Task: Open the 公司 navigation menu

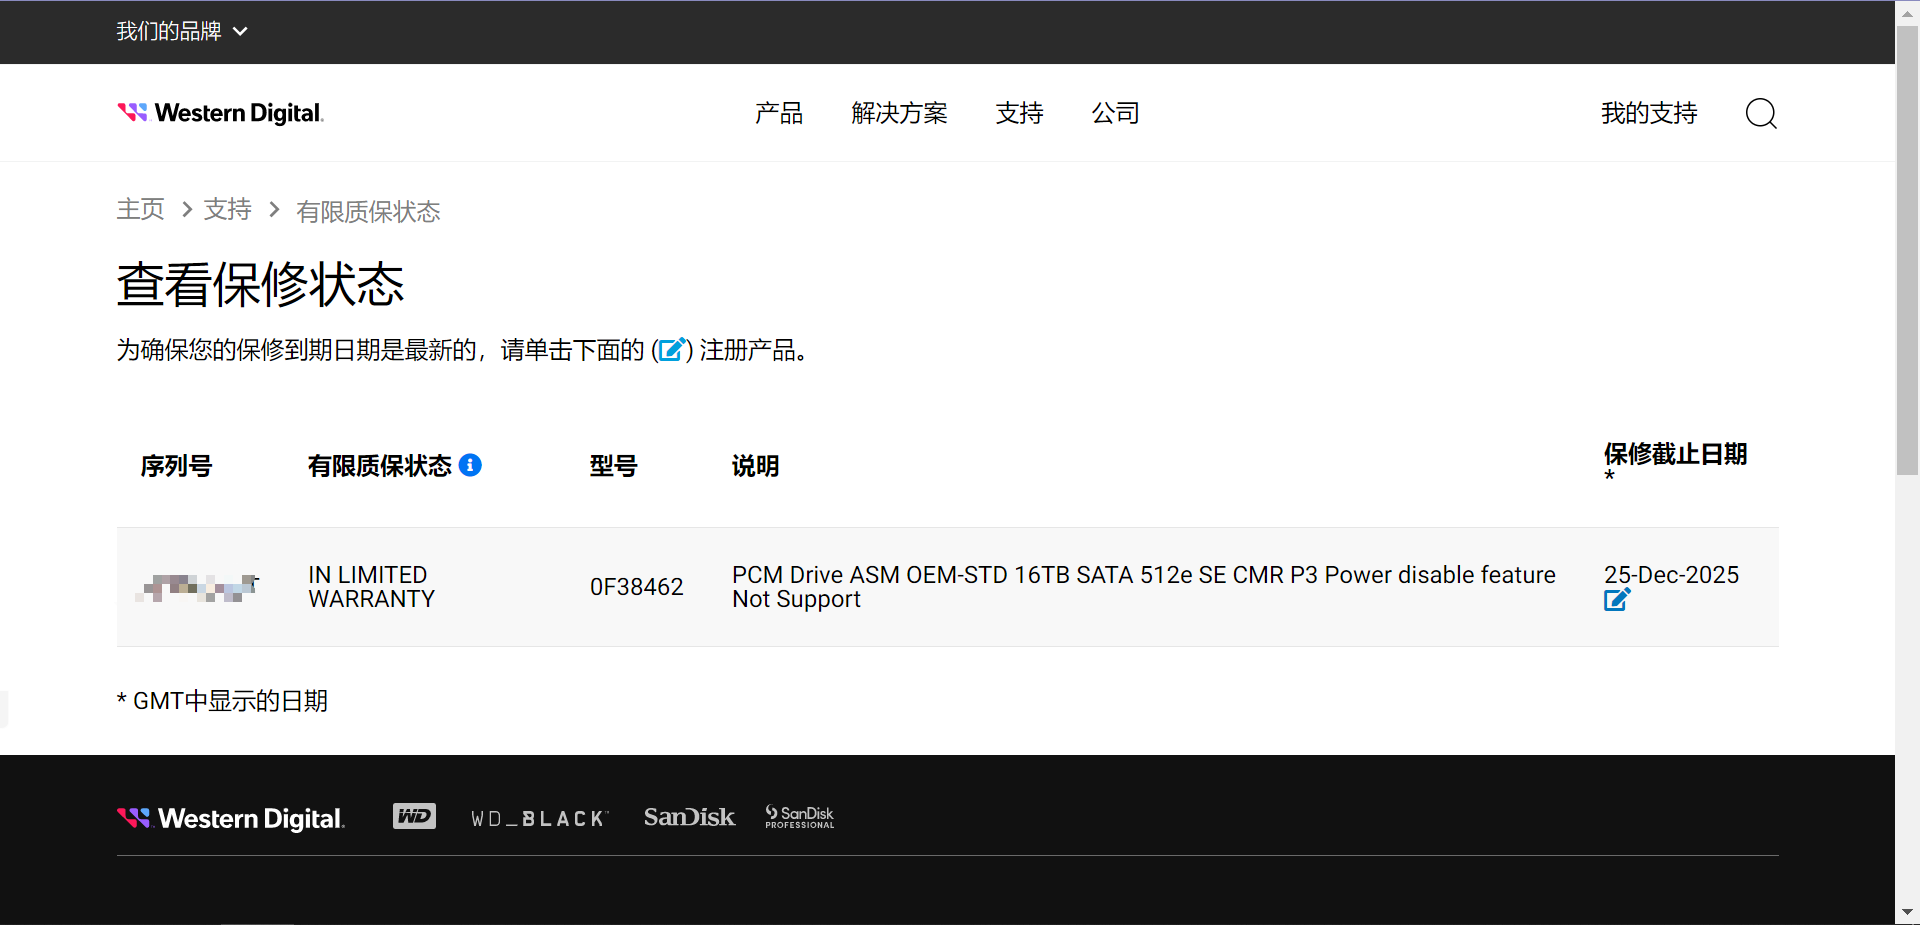Action: 1115,113
